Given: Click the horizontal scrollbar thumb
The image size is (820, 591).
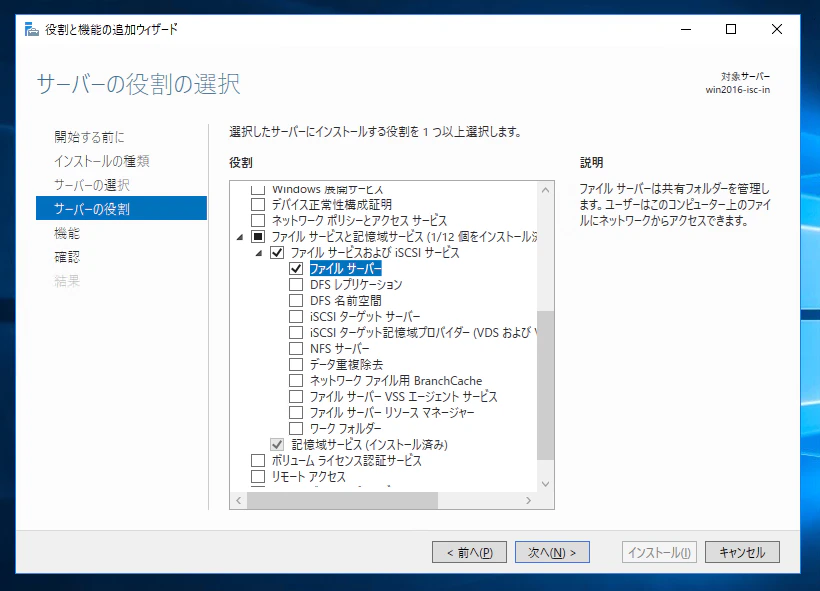Looking at the screenshot, I should pos(343,501).
